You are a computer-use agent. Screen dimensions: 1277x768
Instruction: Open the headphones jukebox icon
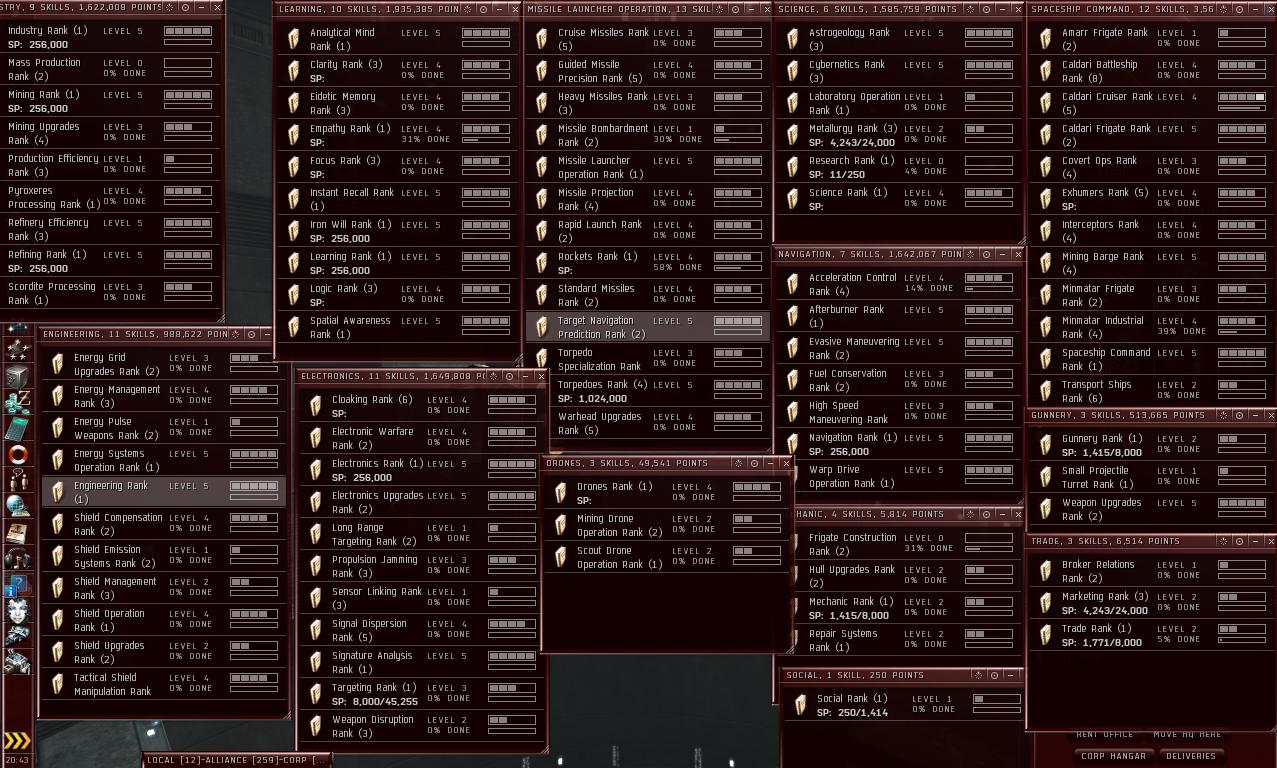(x=17, y=558)
